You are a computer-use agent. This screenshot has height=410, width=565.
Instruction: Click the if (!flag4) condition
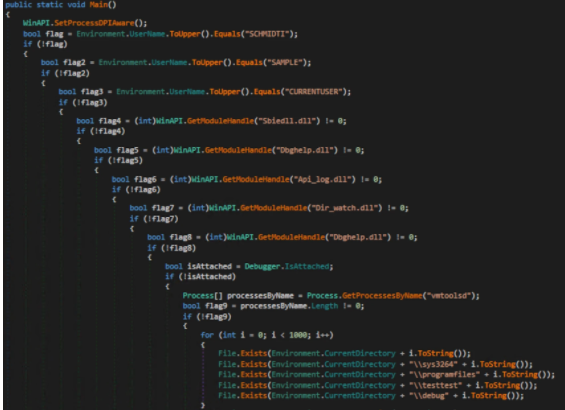pos(101,131)
